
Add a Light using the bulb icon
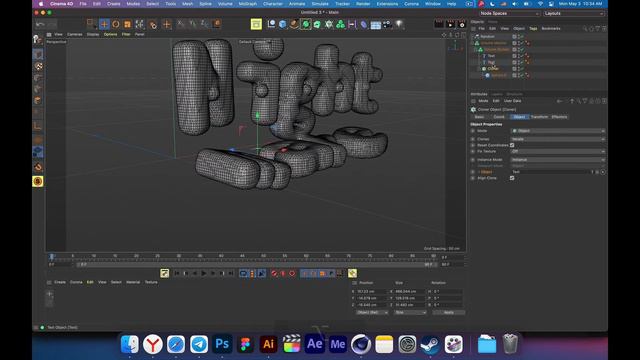399,24
